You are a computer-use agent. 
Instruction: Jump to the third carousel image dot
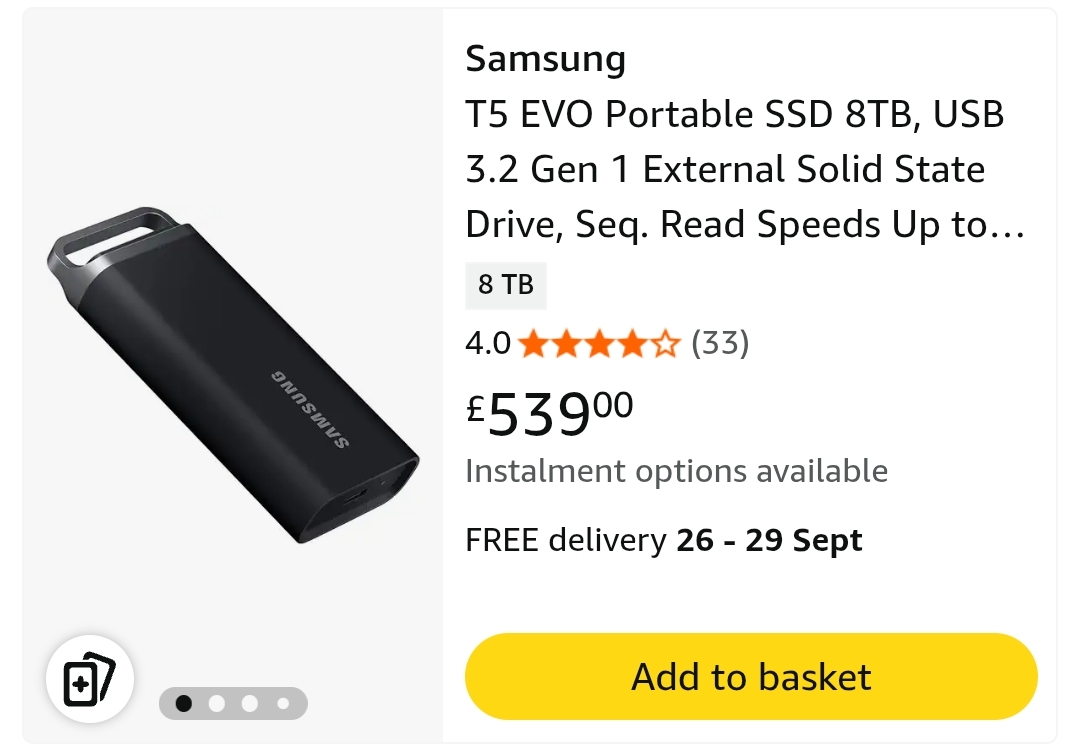250,703
